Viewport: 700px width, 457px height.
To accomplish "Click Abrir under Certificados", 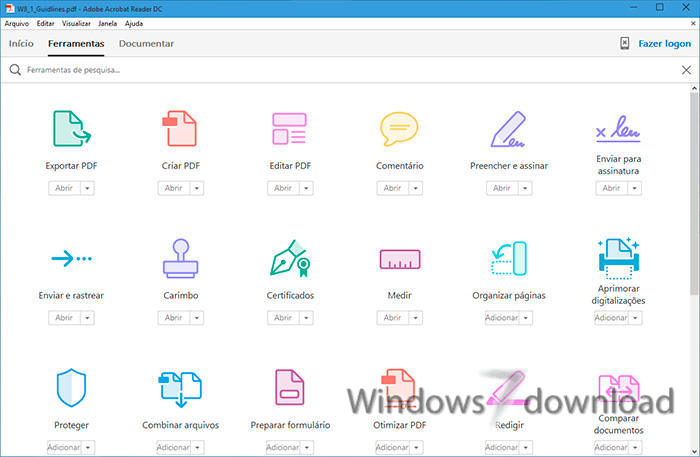I will tap(283, 318).
